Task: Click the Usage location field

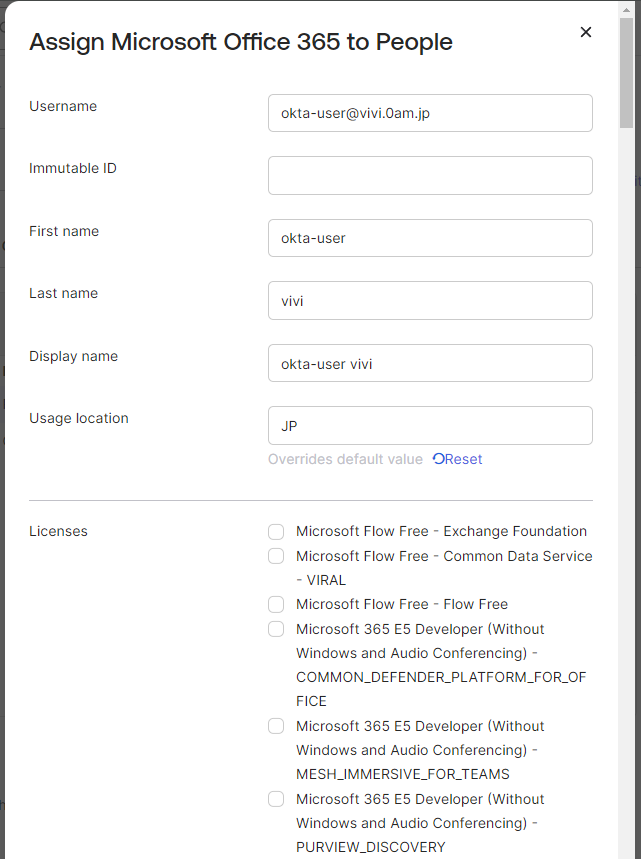Action: coord(430,425)
